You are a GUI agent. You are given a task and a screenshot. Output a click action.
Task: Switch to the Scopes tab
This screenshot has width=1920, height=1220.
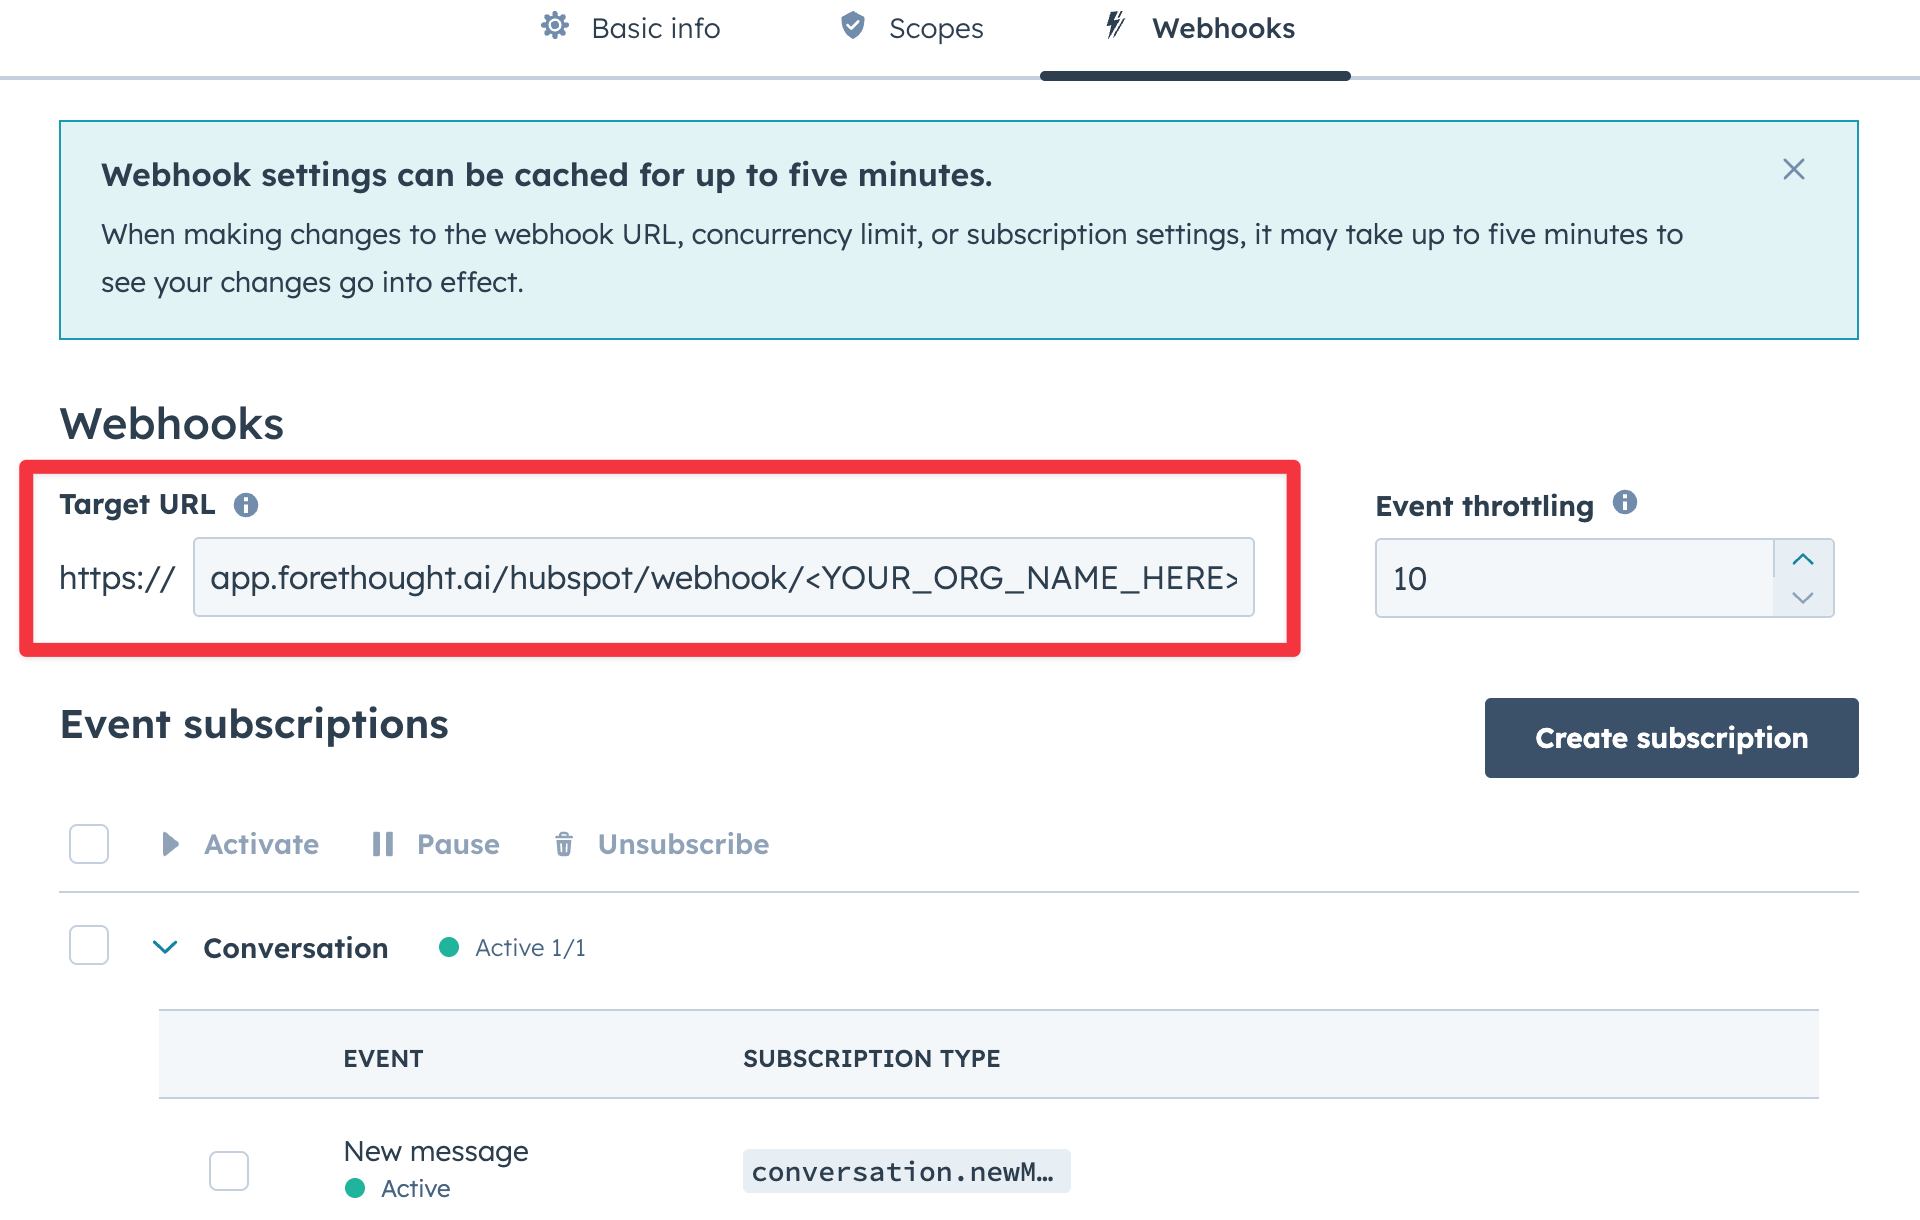point(912,28)
